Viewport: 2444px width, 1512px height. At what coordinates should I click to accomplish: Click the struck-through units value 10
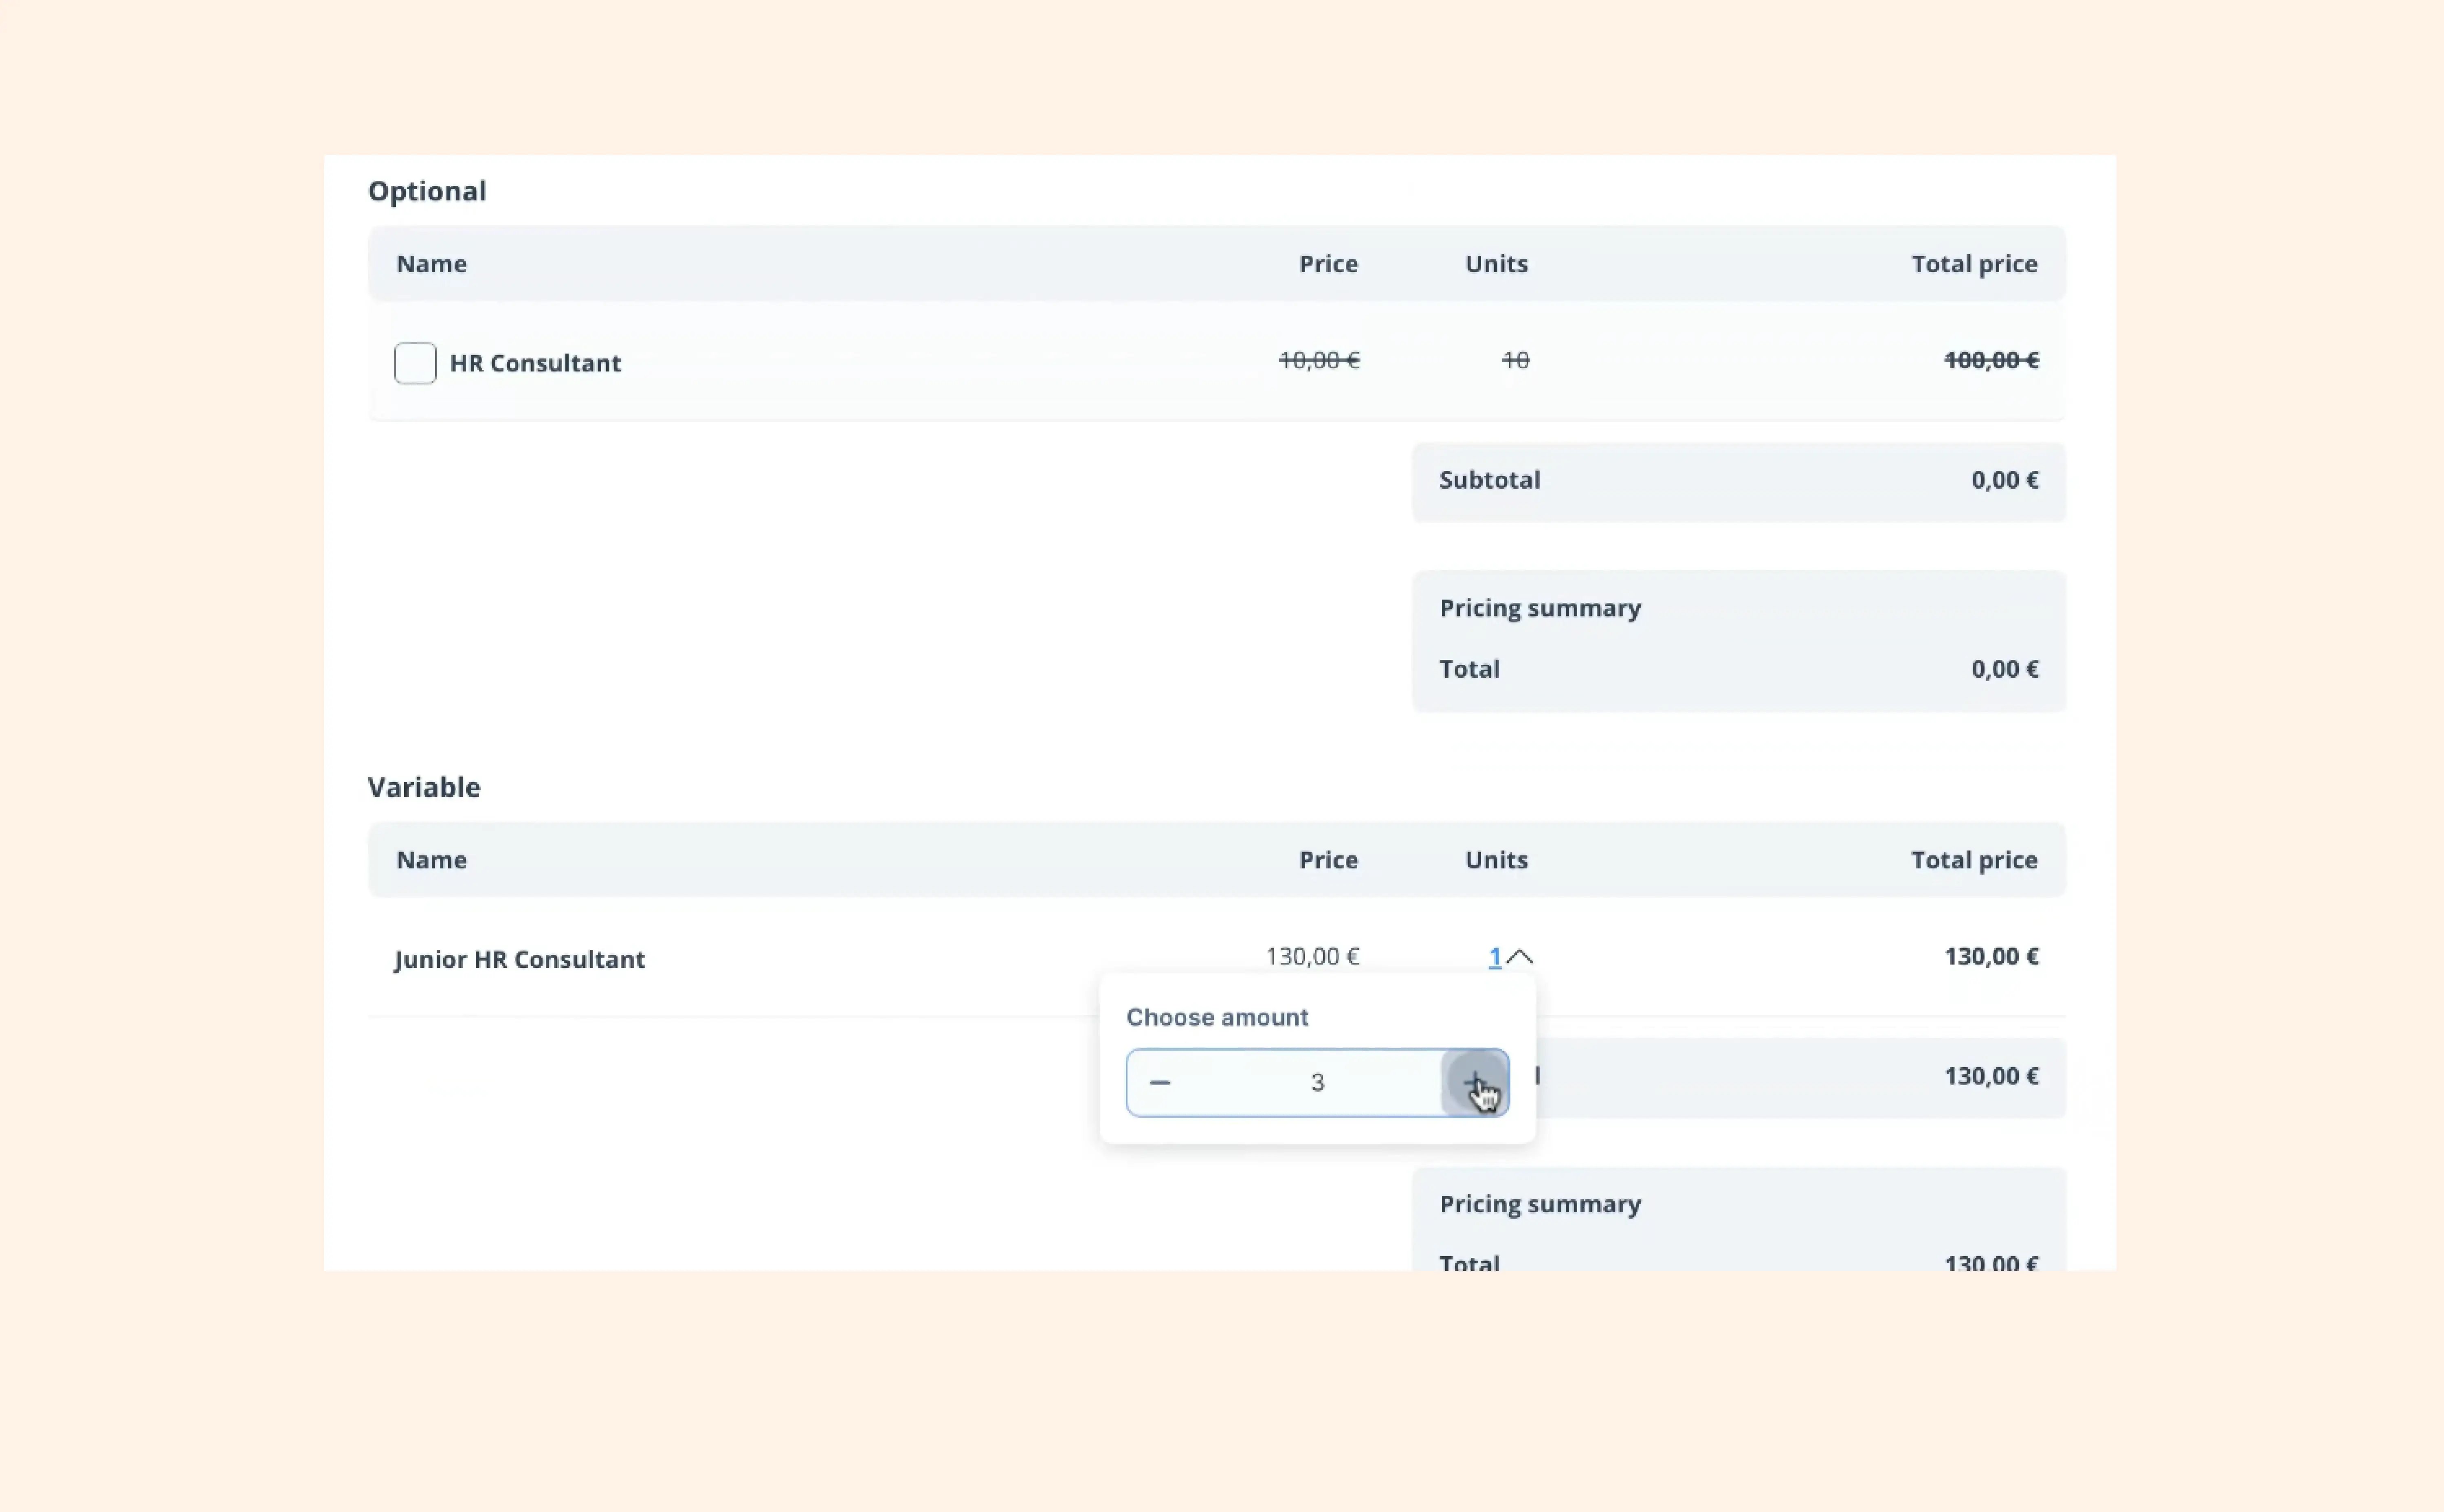click(x=1515, y=360)
